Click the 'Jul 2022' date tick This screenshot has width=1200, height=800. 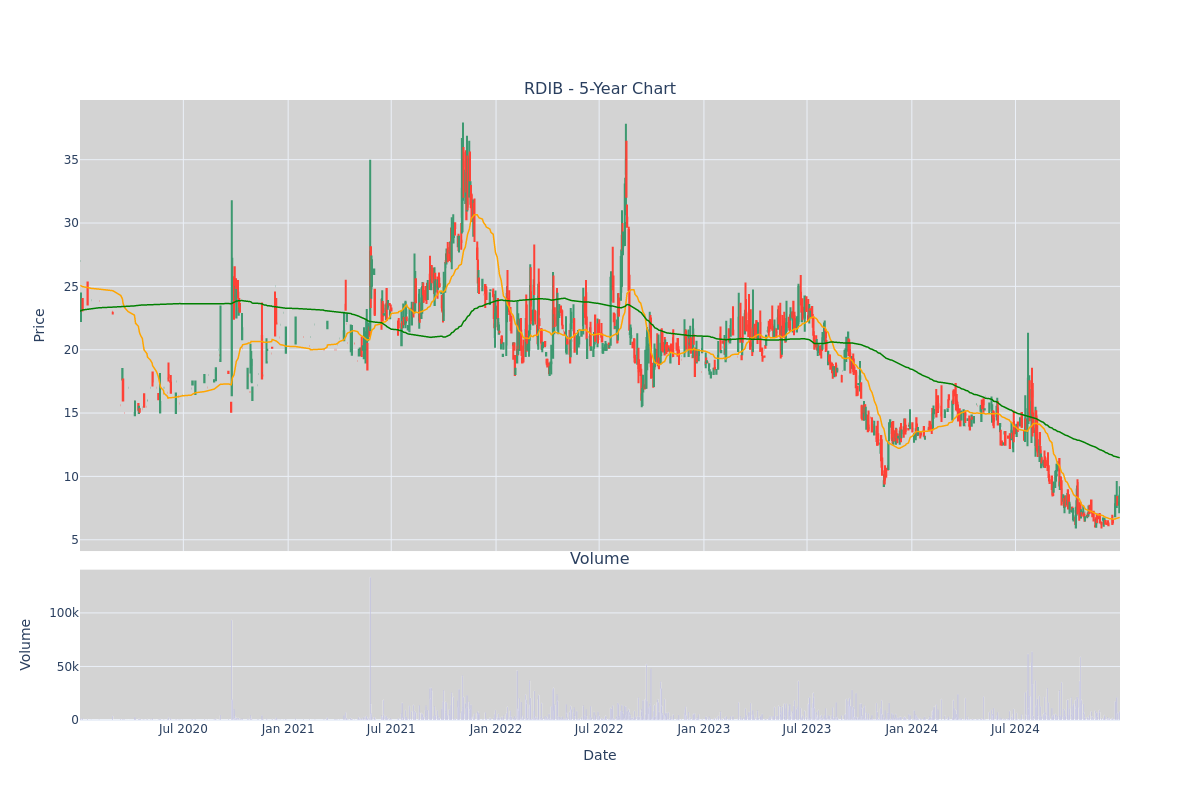(x=599, y=729)
